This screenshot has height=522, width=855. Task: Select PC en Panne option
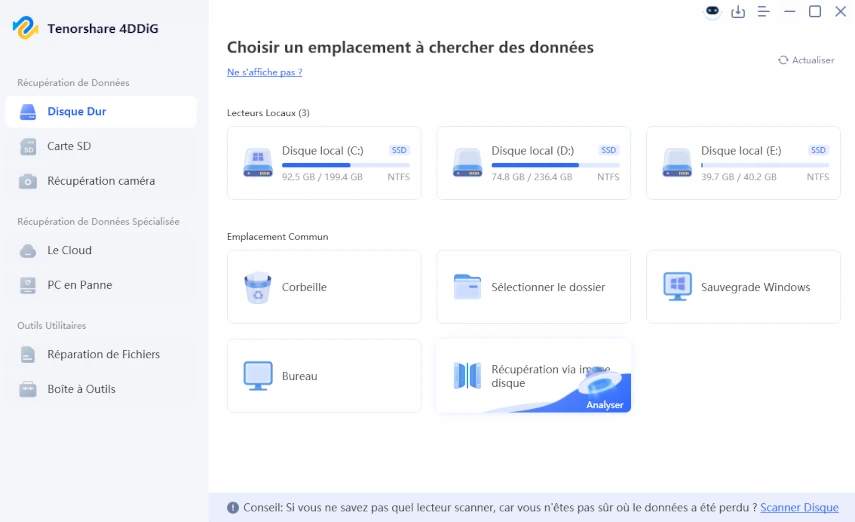click(101, 285)
